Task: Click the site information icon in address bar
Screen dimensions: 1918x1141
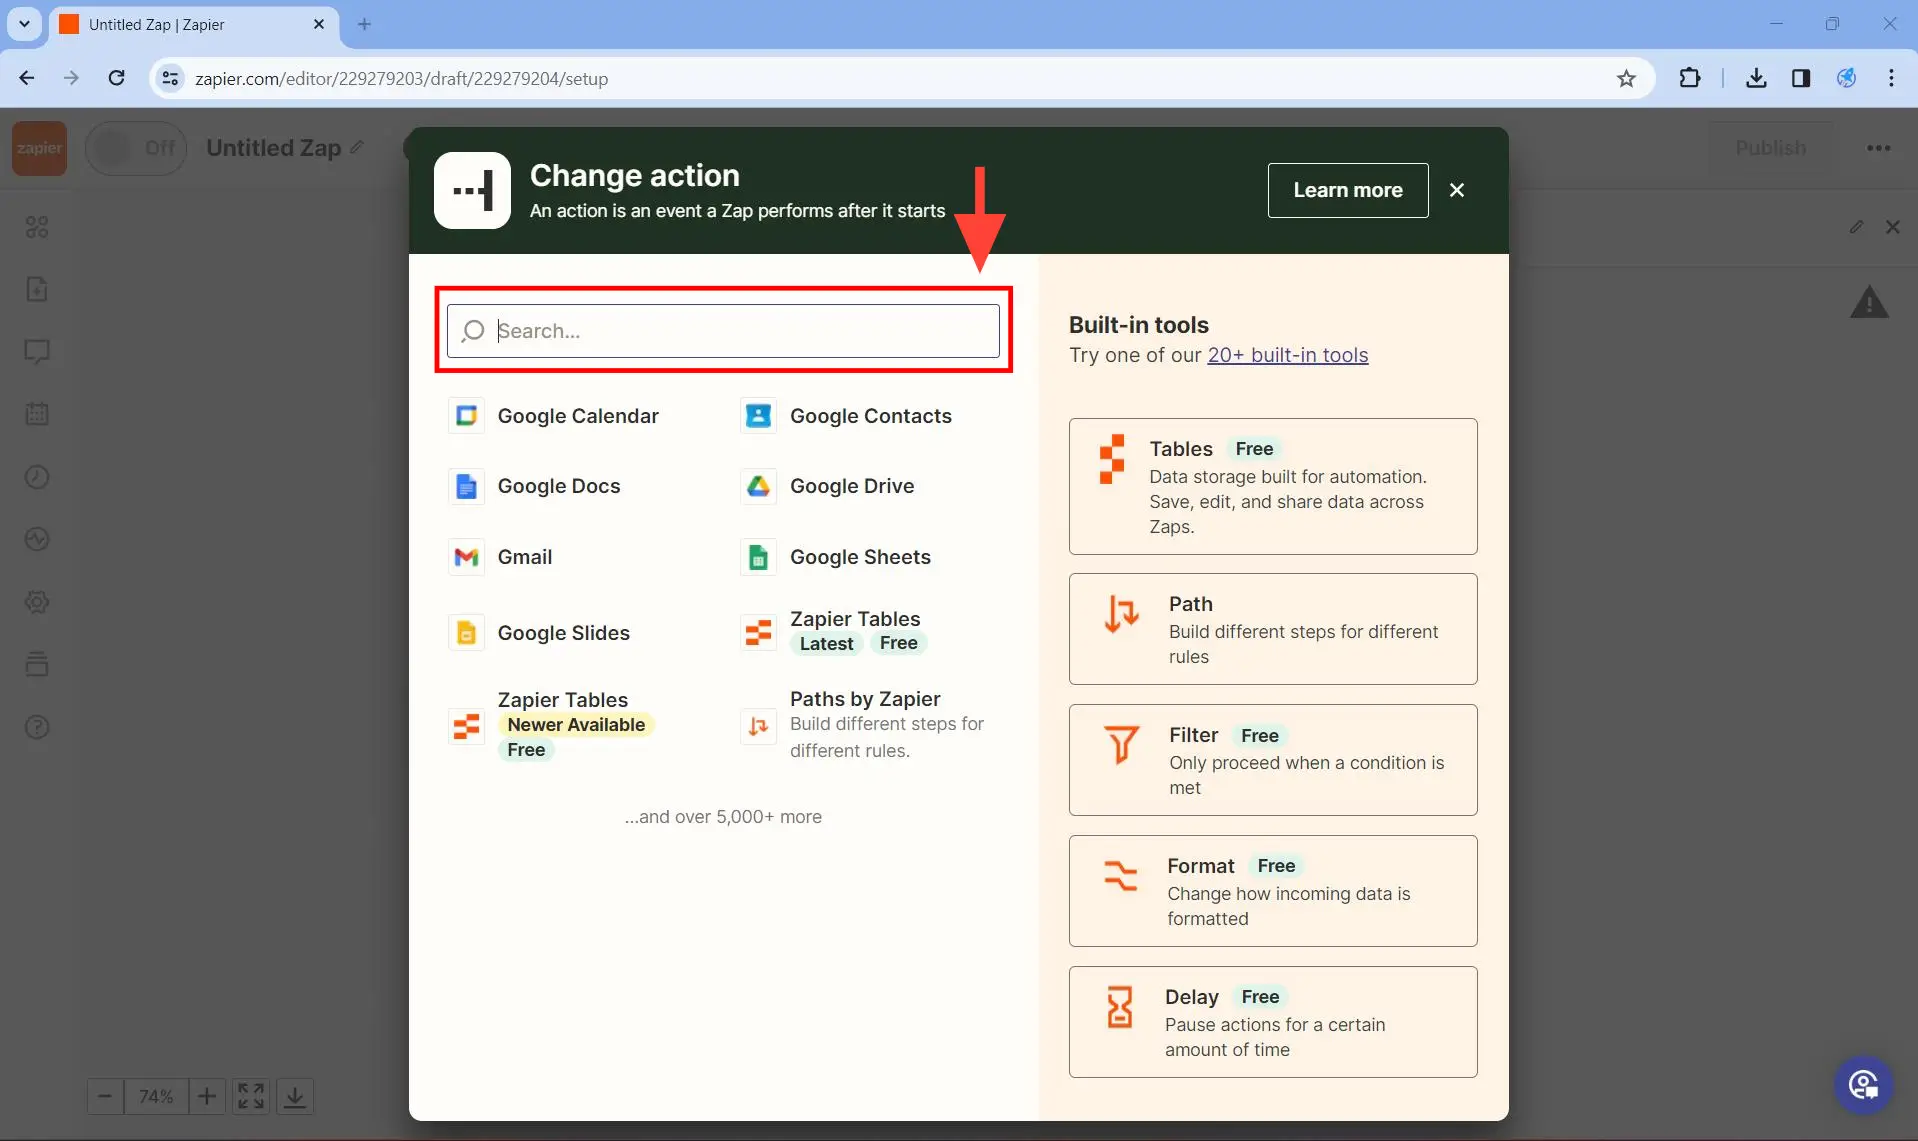Action: pyautogui.click(x=171, y=78)
